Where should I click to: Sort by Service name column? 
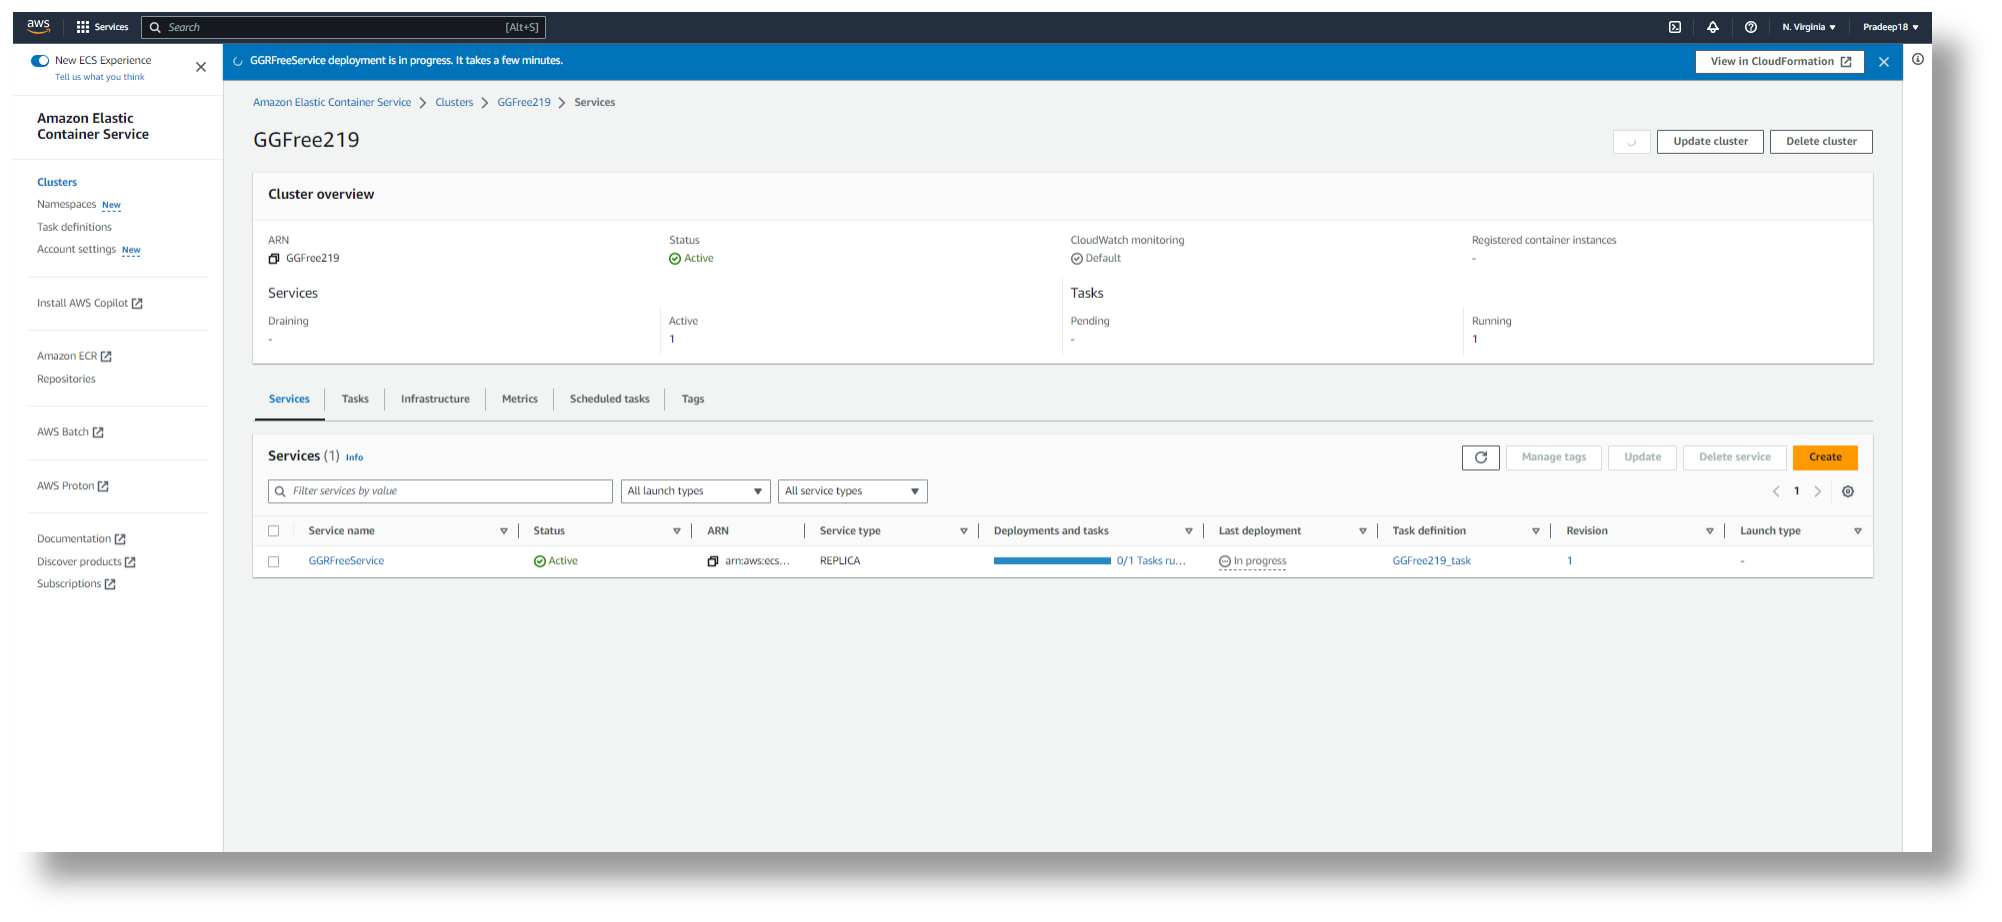(504, 532)
